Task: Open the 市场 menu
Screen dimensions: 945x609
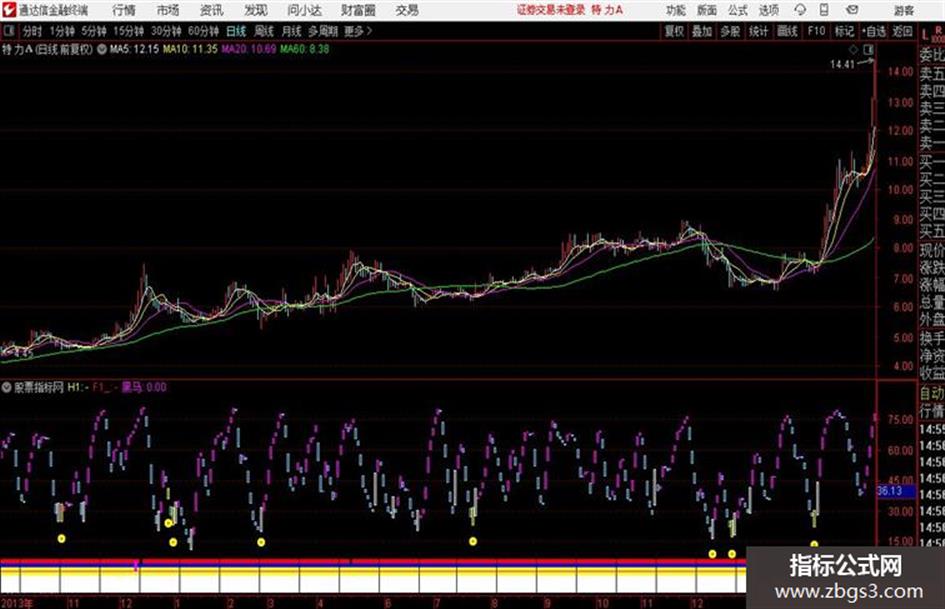Action: coord(168,10)
